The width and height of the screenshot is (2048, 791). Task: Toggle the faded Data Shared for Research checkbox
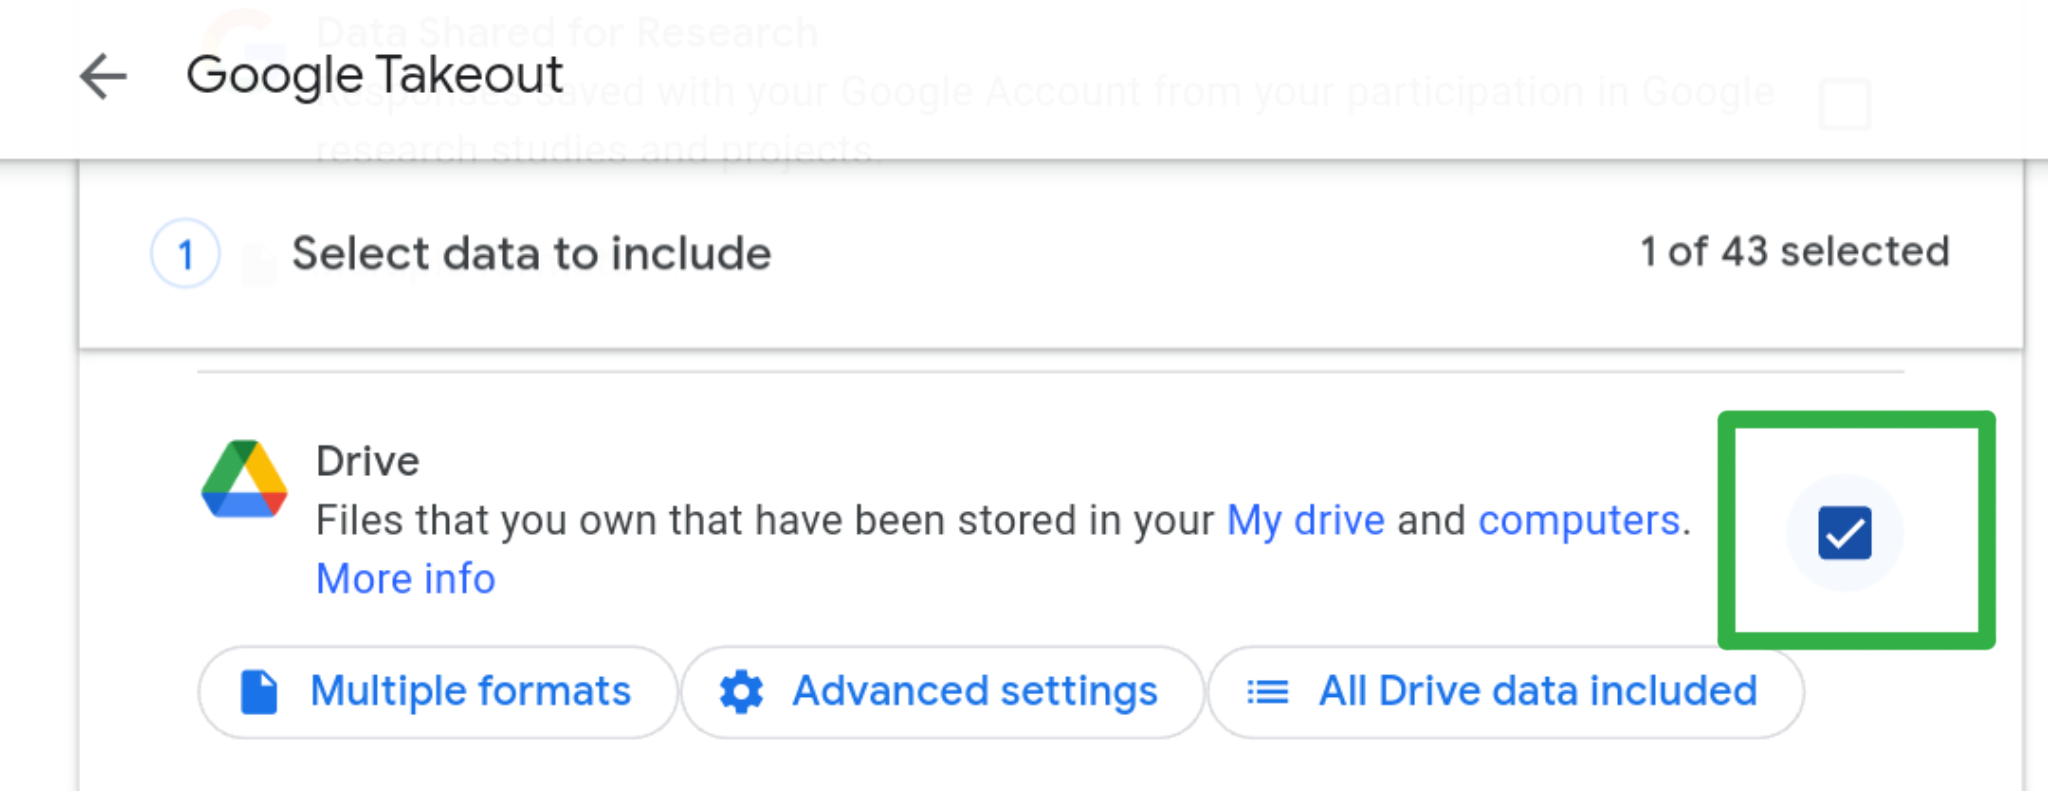point(1845,104)
